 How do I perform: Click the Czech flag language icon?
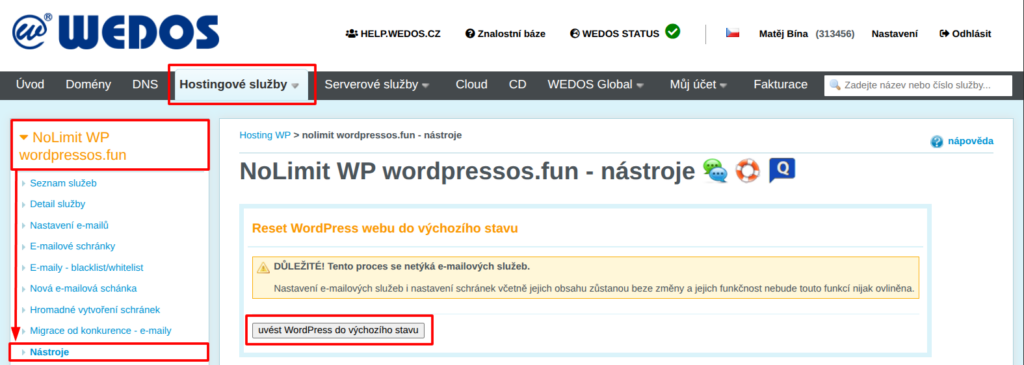733,33
